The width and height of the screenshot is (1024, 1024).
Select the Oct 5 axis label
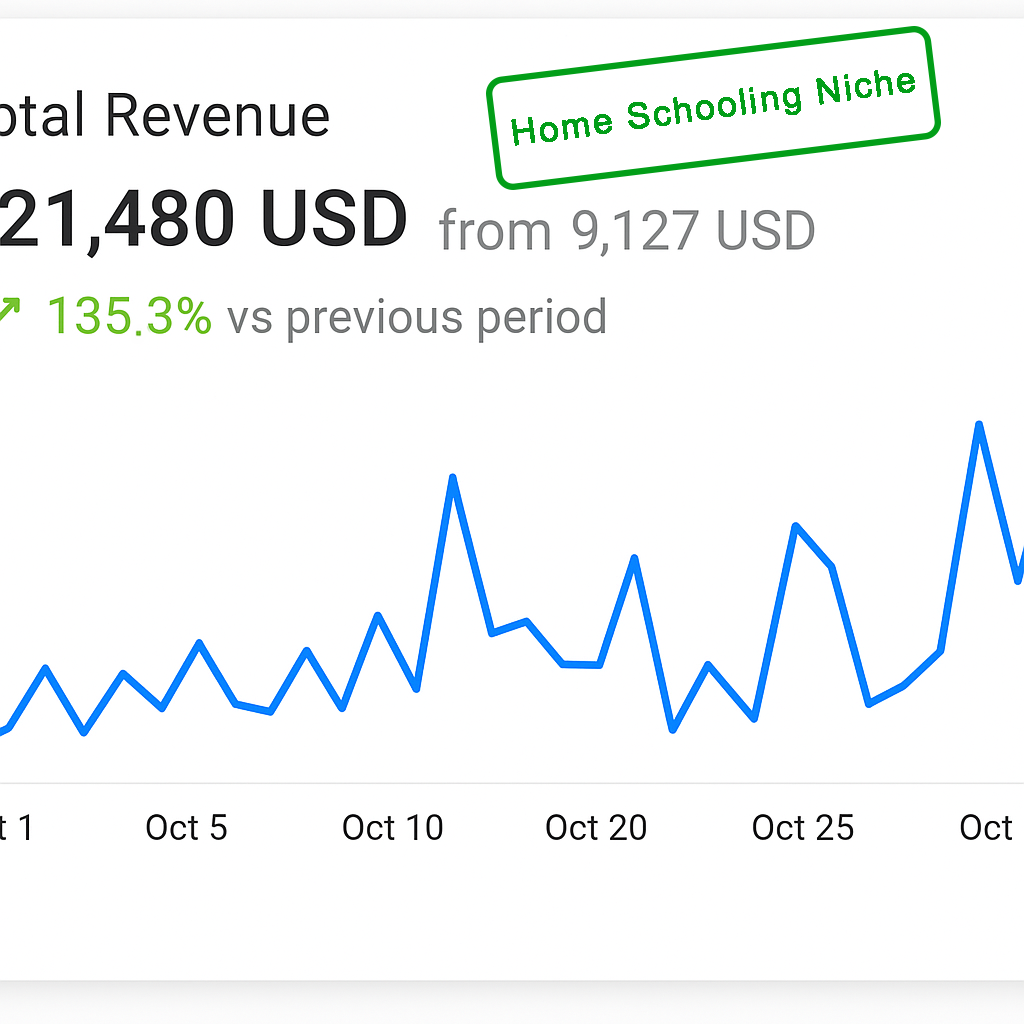(186, 828)
